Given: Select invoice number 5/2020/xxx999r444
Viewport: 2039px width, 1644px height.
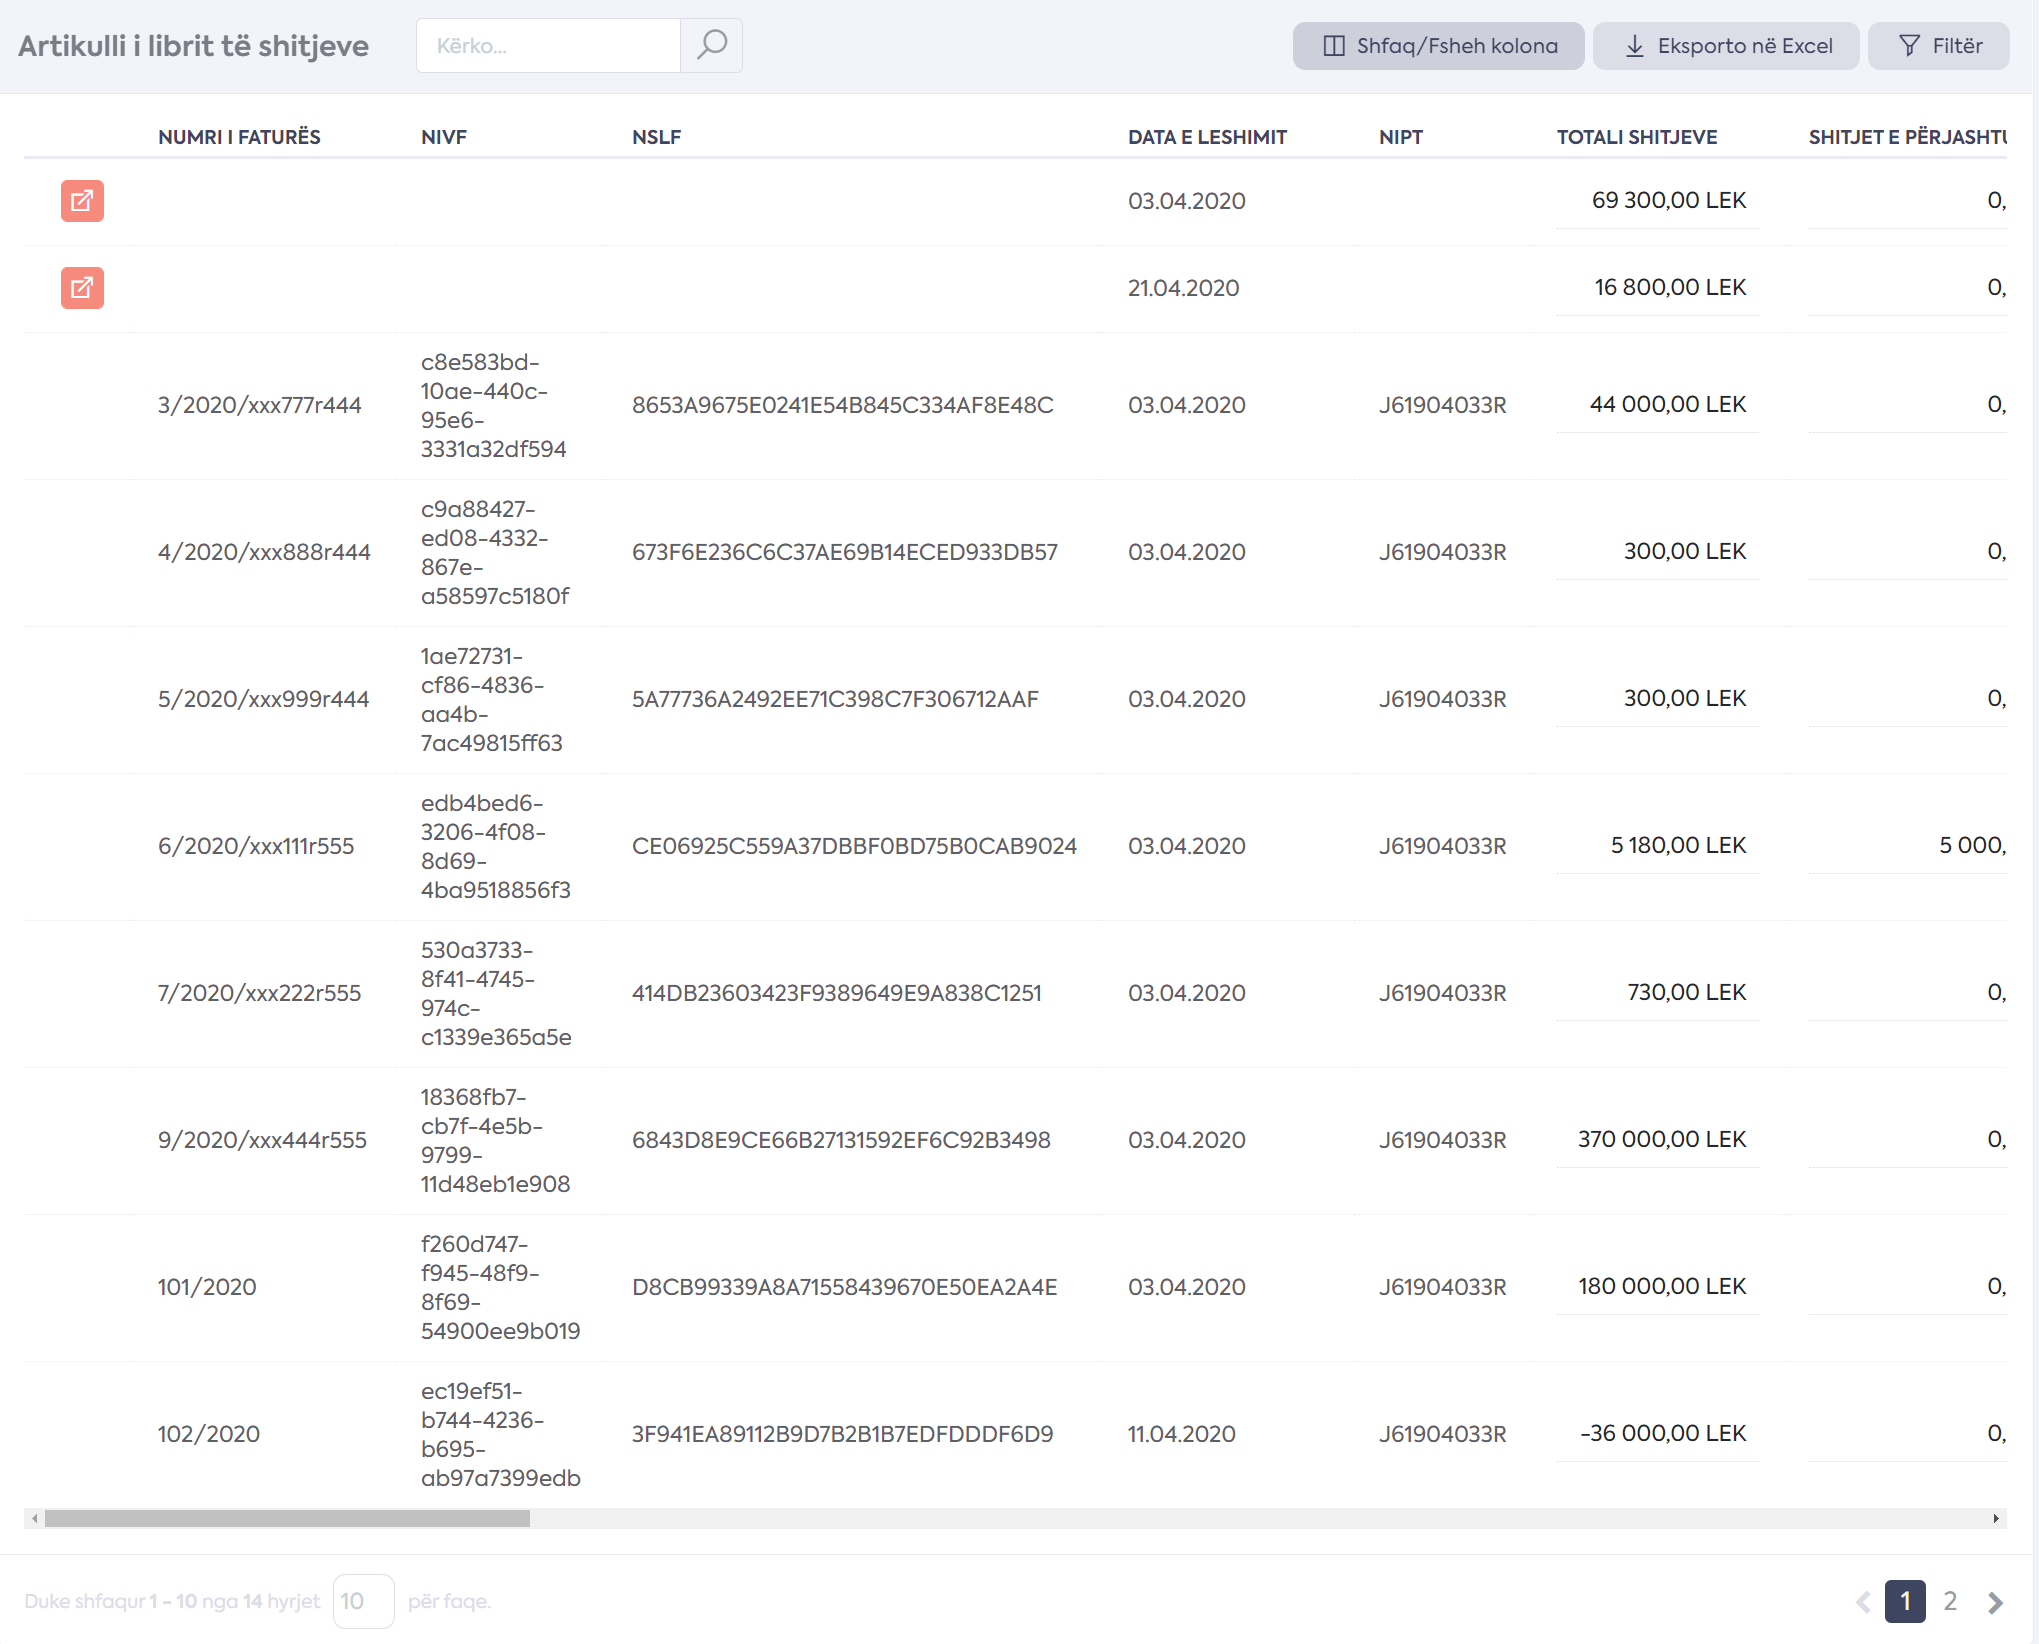Looking at the screenshot, I should [x=263, y=699].
